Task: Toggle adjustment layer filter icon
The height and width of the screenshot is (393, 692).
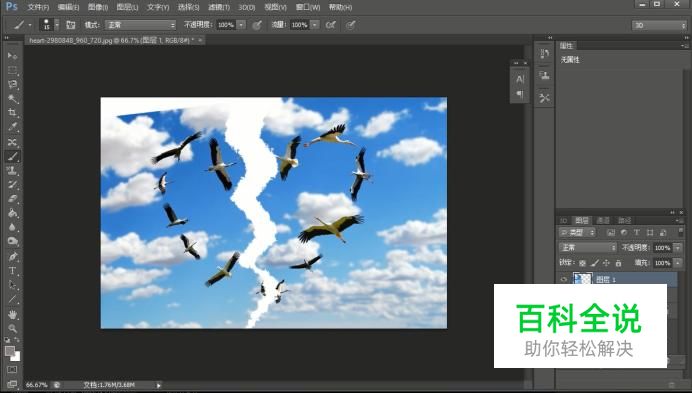Action: pyautogui.click(x=624, y=232)
